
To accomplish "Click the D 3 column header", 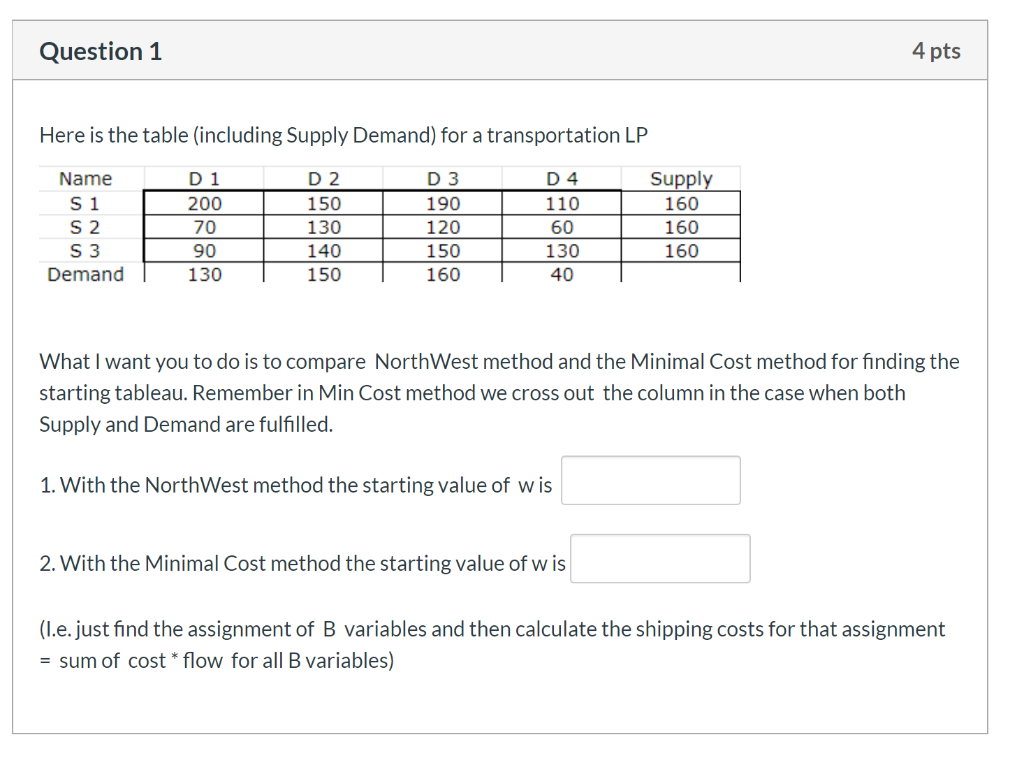I will [x=443, y=178].
